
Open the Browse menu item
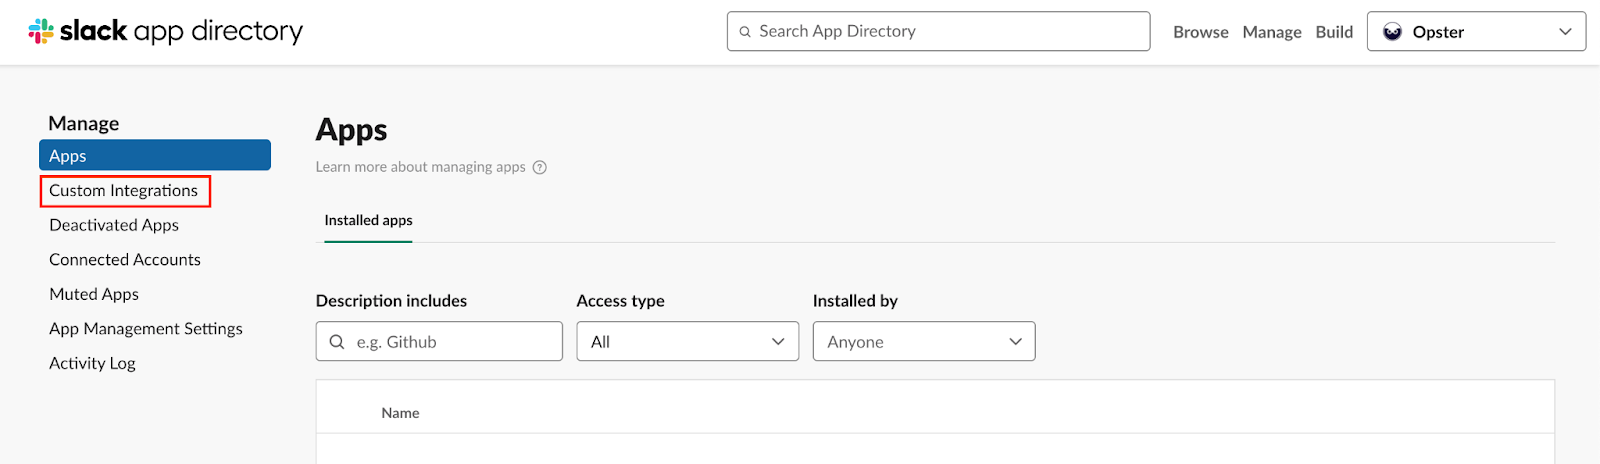(x=1201, y=32)
